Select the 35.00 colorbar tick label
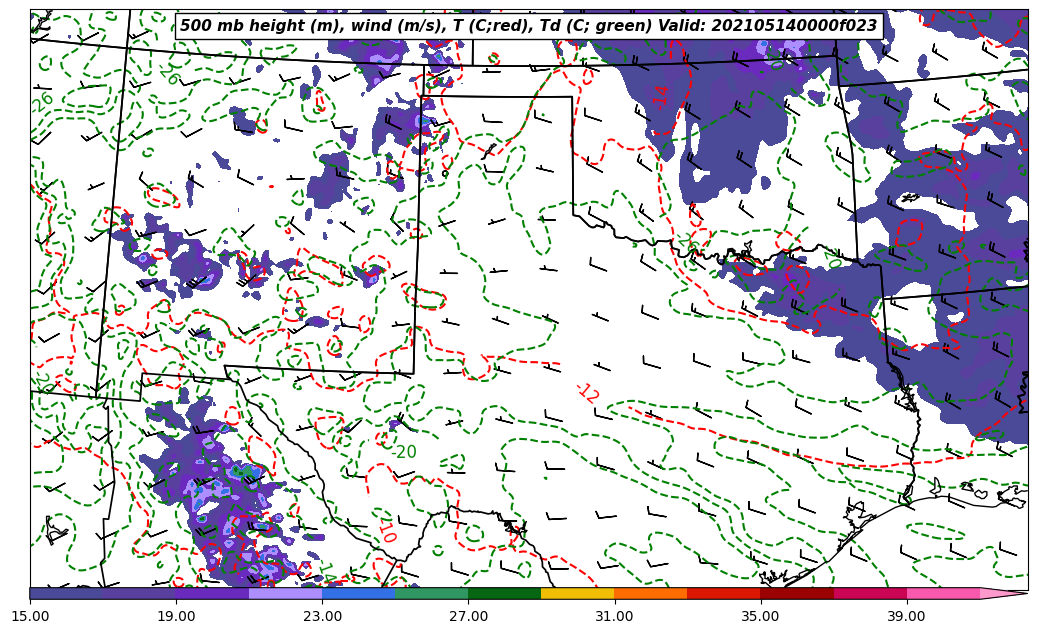1037x633 pixels. (x=760, y=617)
